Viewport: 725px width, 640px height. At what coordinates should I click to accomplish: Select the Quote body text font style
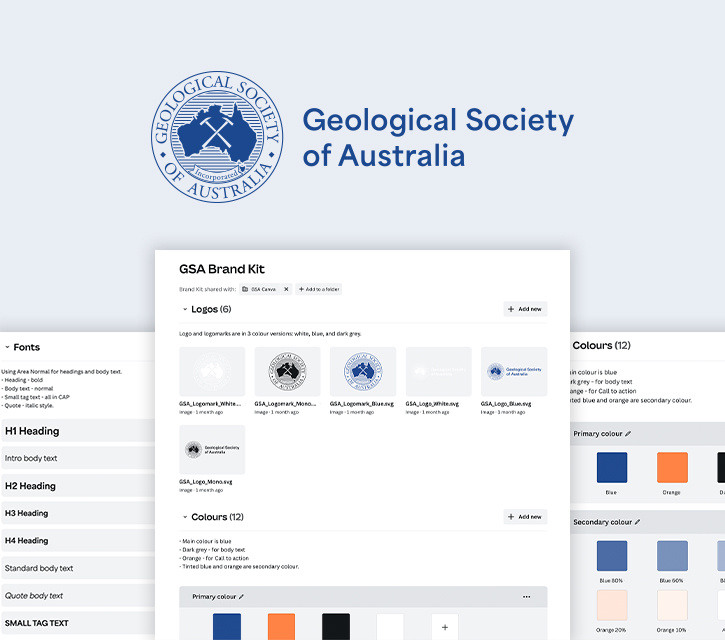coord(78,595)
